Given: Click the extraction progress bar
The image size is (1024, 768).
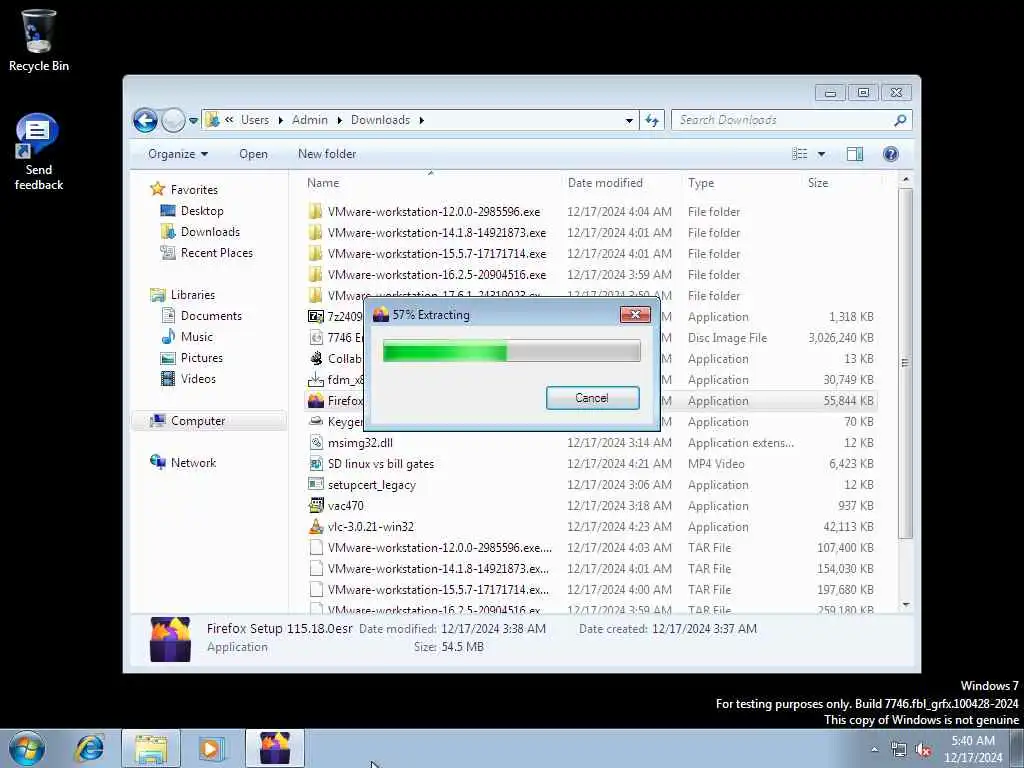Looking at the screenshot, I should pyautogui.click(x=511, y=351).
